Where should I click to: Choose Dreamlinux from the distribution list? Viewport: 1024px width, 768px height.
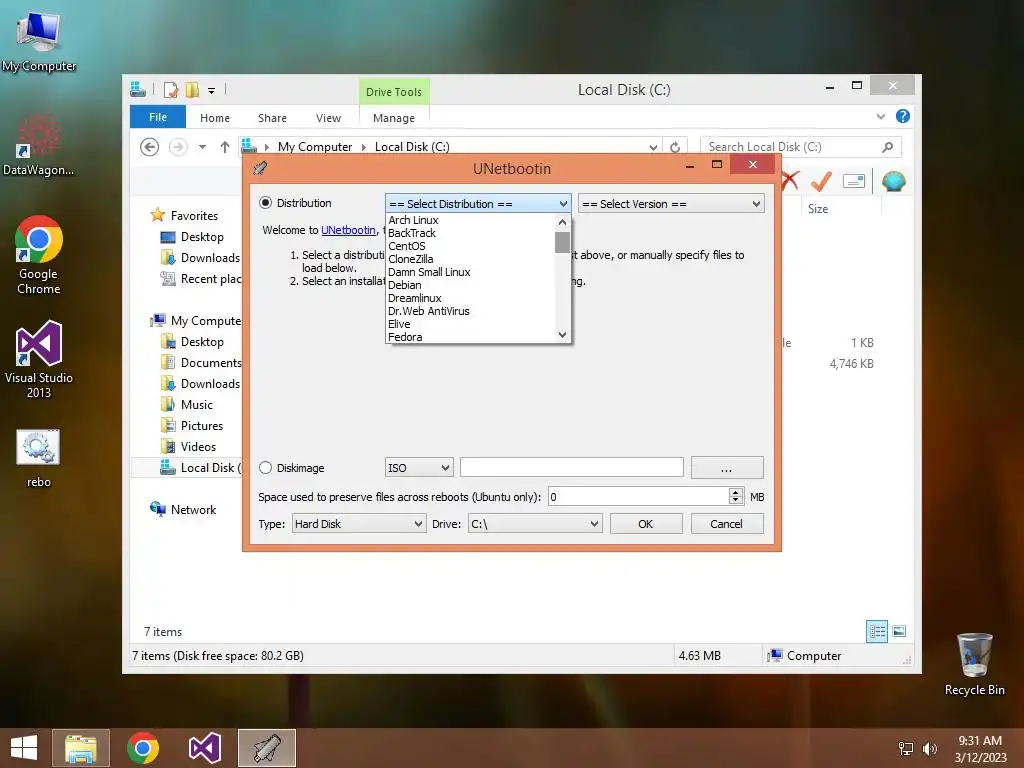415,298
